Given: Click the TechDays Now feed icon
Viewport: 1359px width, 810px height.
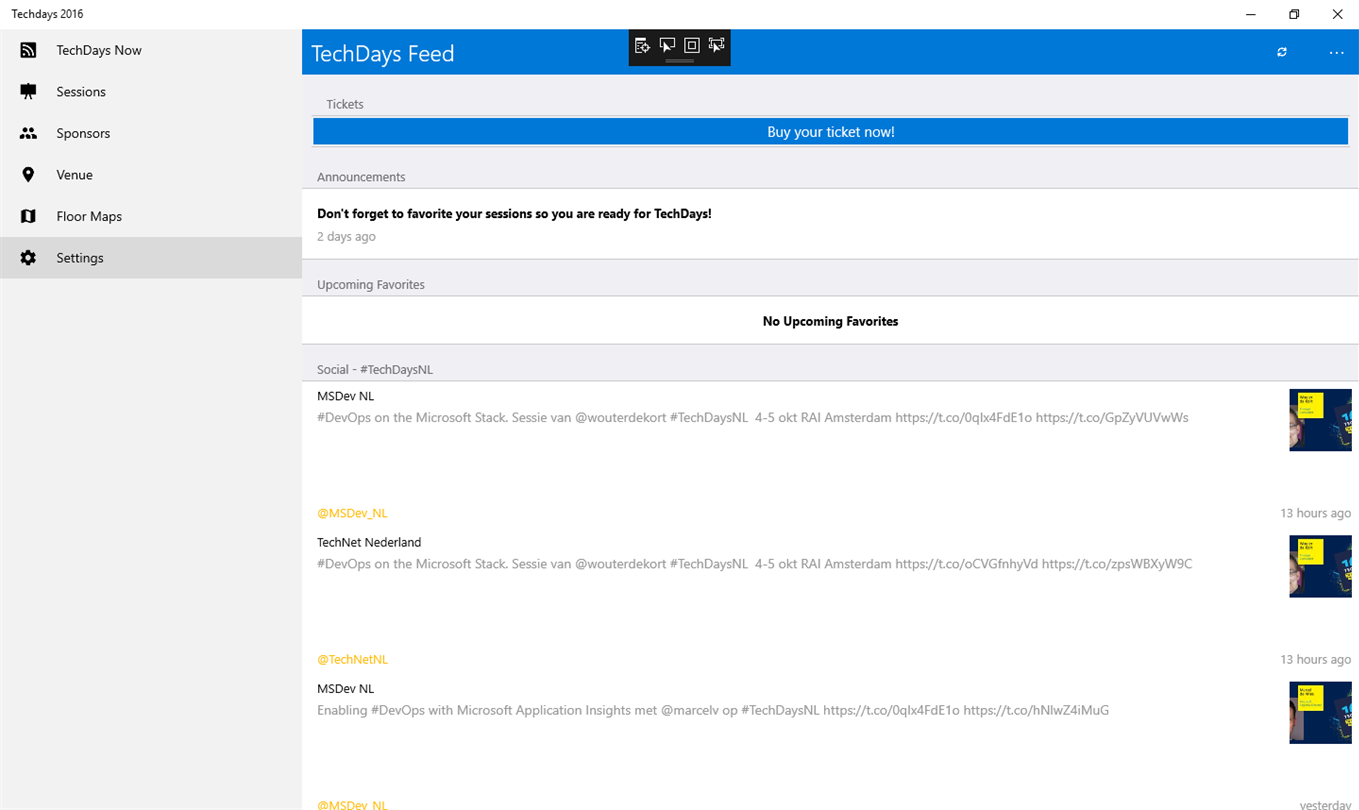Looking at the screenshot, I should tap(28, 50).
